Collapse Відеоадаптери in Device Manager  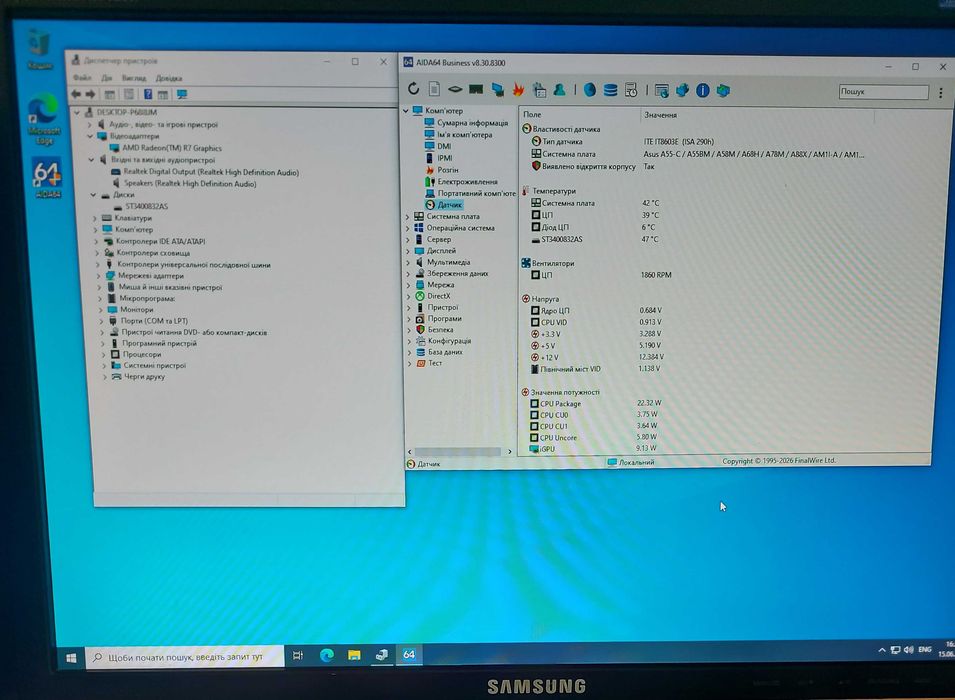point(90,136)
